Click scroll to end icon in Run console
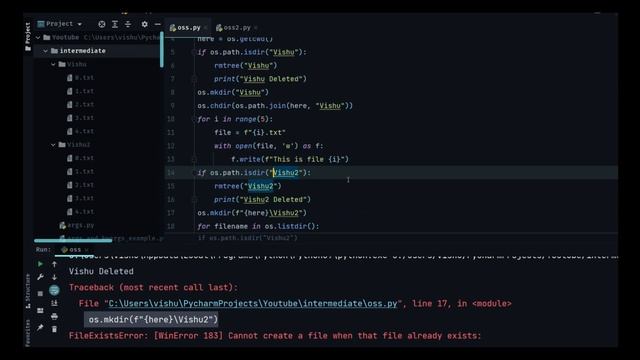 click(x=54, y=303)
